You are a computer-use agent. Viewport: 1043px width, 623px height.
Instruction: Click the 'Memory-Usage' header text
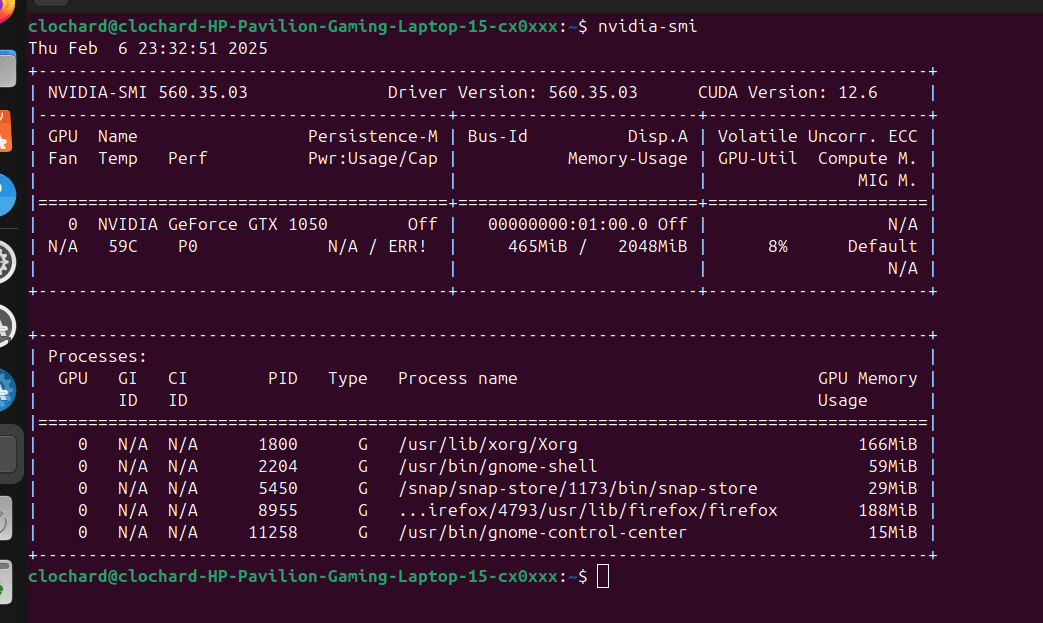click(x=628, y=158)
